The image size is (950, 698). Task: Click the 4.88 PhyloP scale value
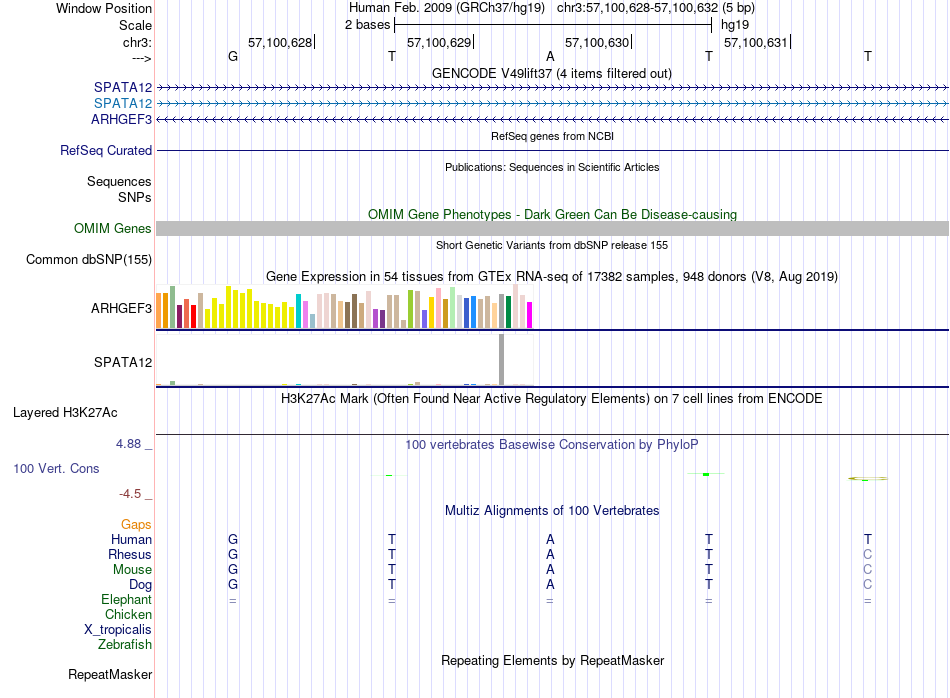pos(128,444)
